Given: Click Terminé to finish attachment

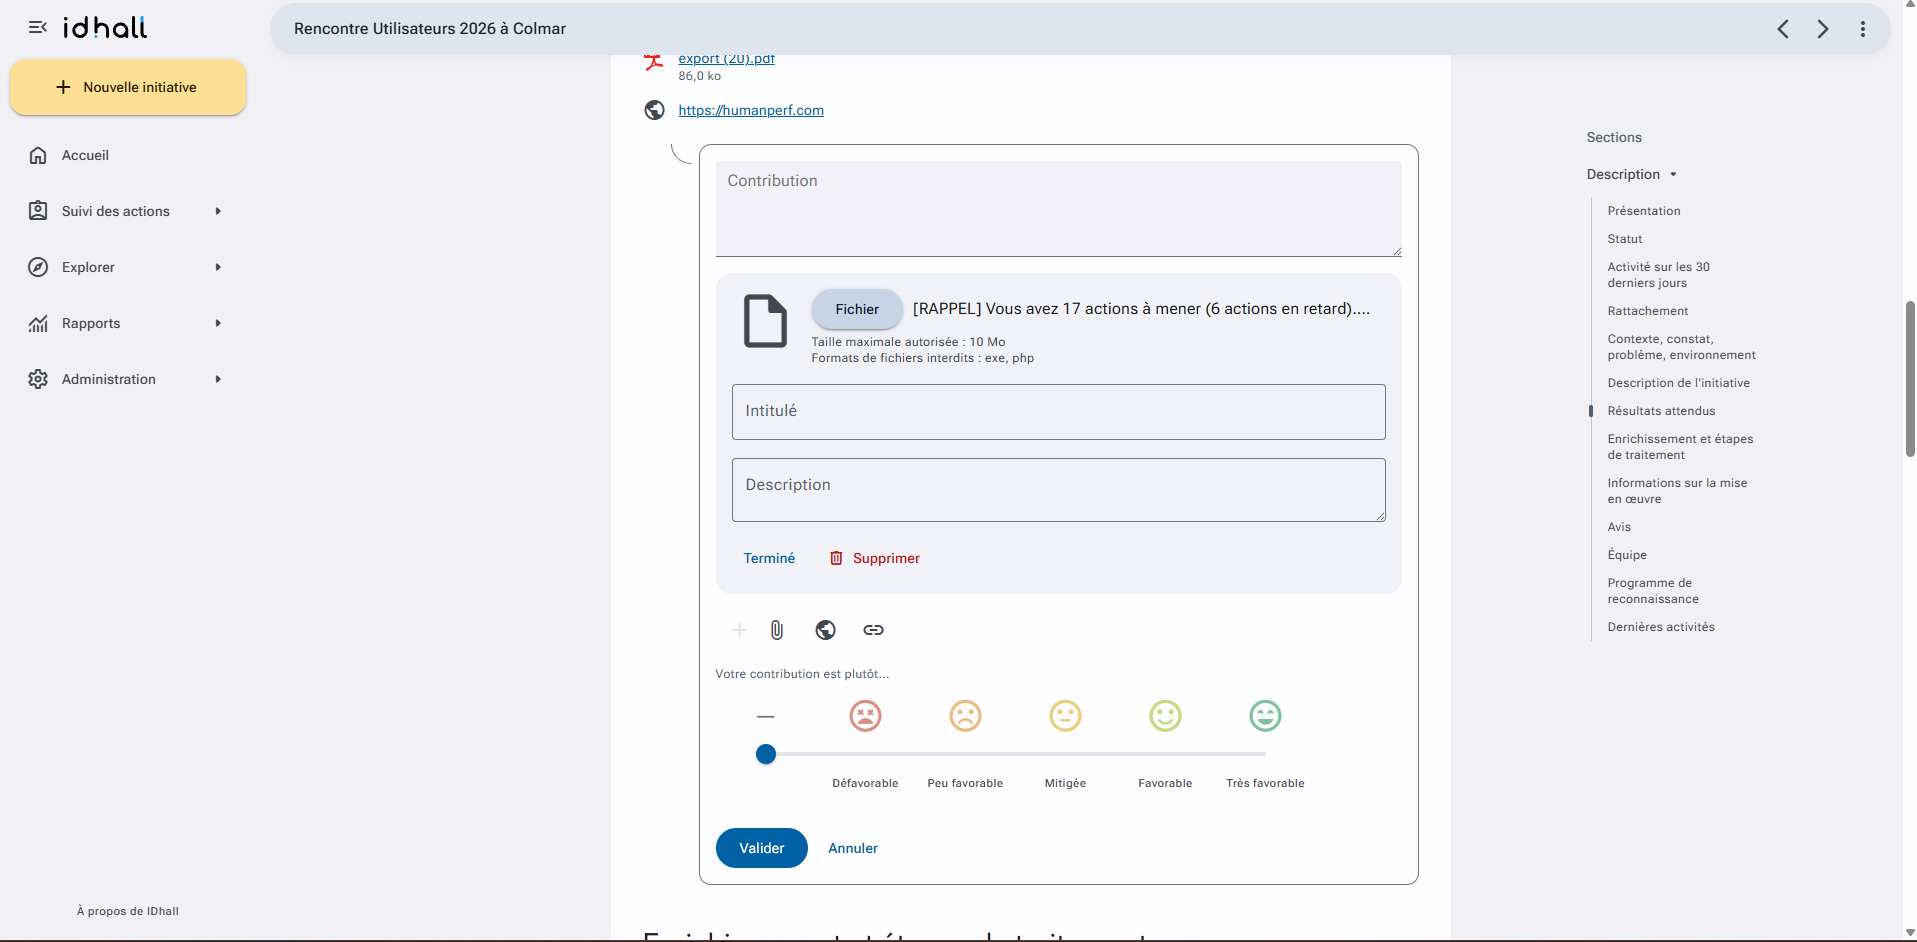Looking at the screenshot, I should (x=769, y=558).
